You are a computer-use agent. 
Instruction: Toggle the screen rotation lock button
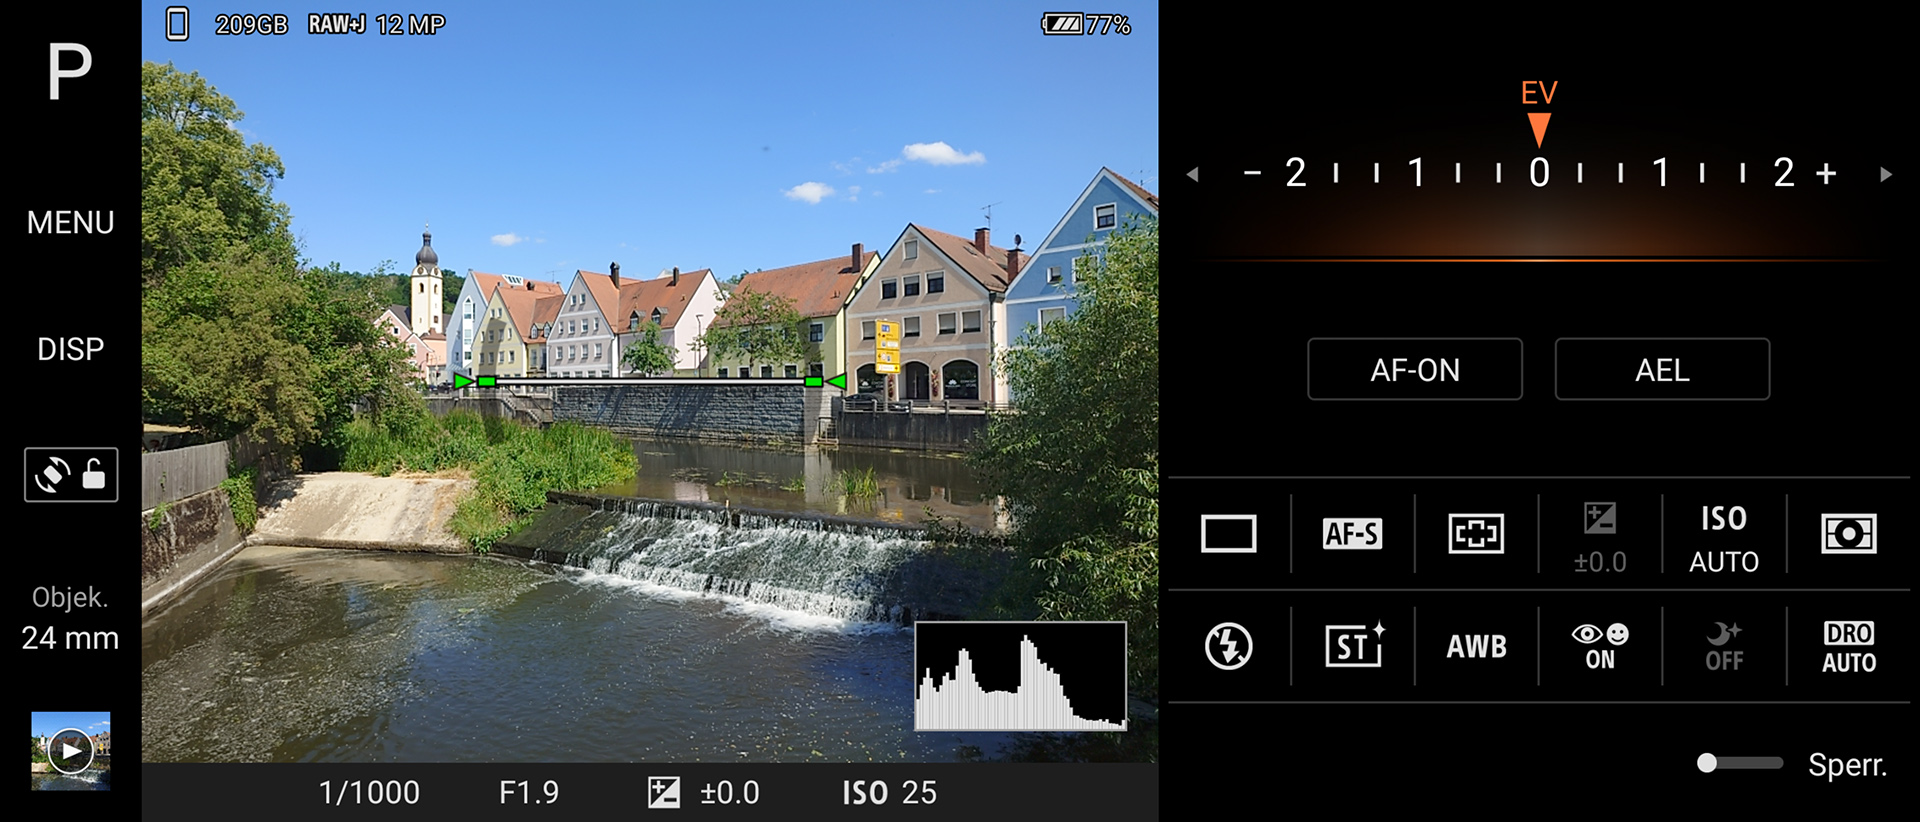(71, 474)
